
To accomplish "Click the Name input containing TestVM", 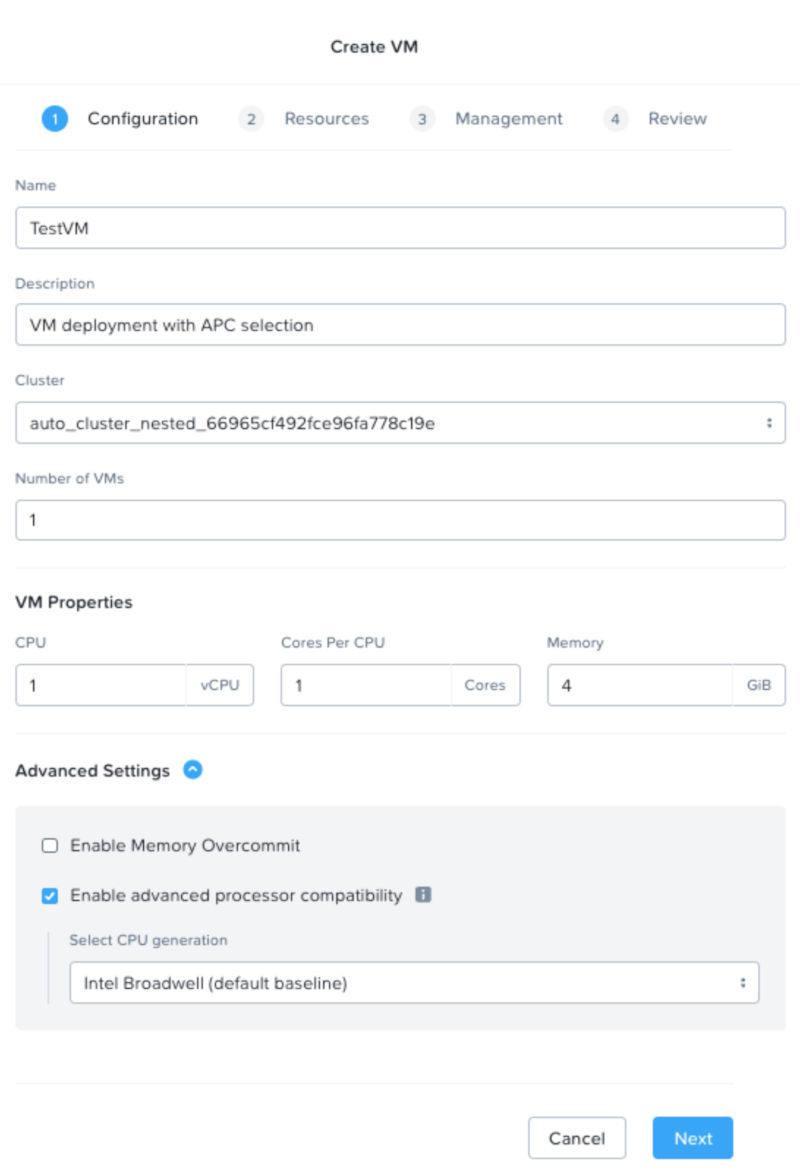I will pos(400,227).
